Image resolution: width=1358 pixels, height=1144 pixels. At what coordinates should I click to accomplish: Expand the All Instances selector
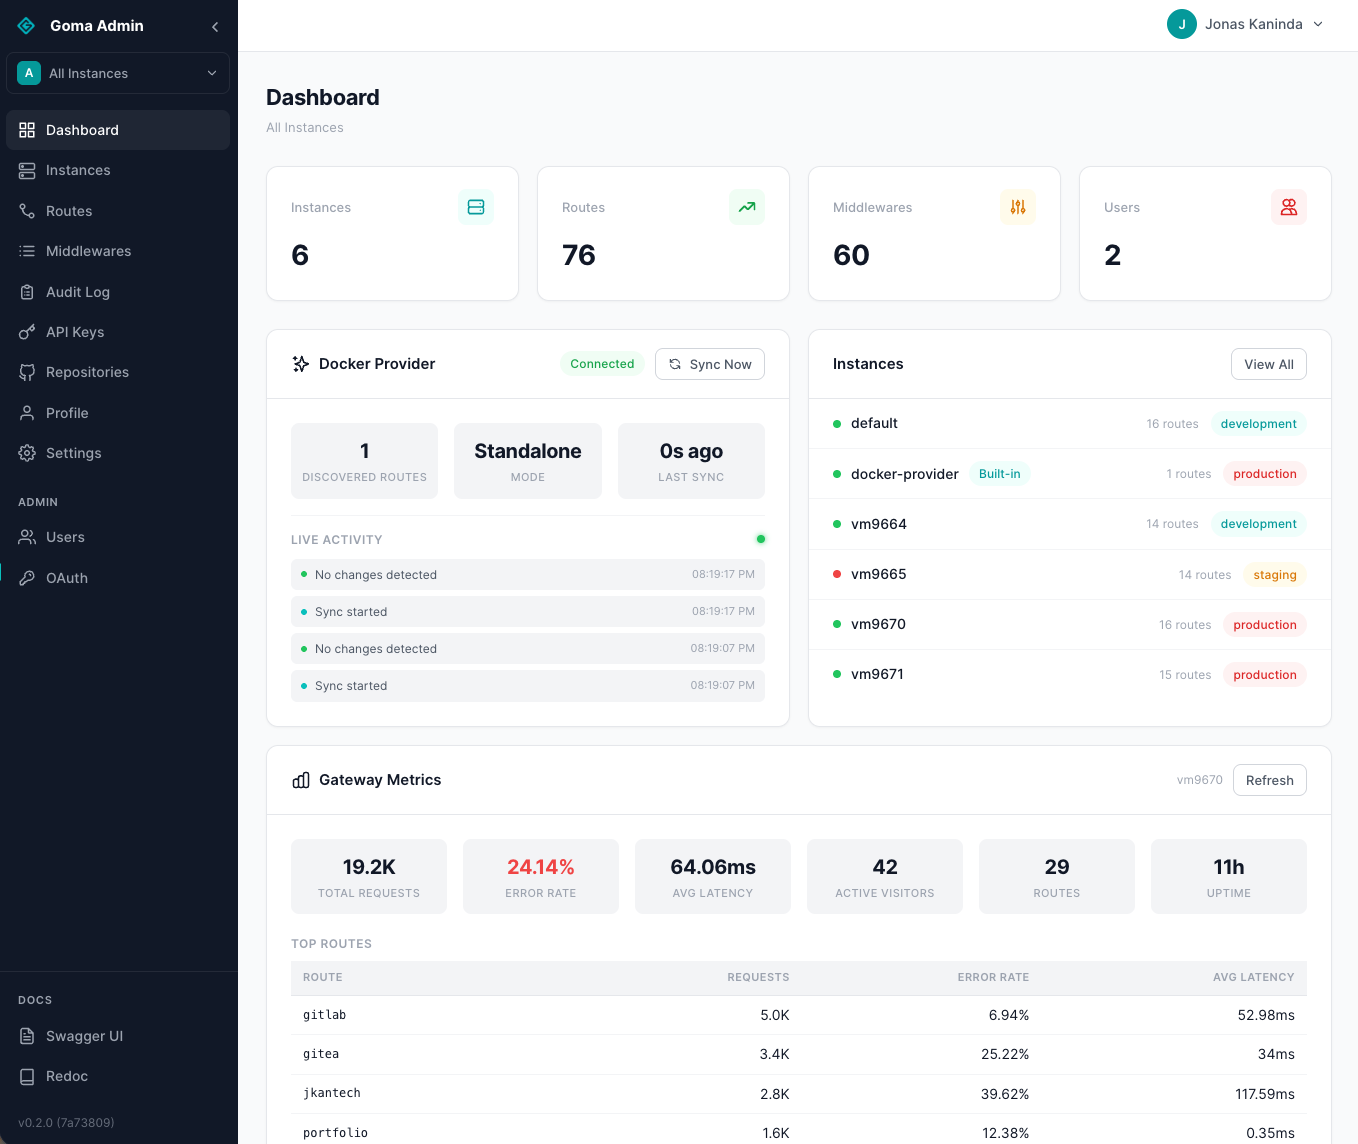pos(117,73)
